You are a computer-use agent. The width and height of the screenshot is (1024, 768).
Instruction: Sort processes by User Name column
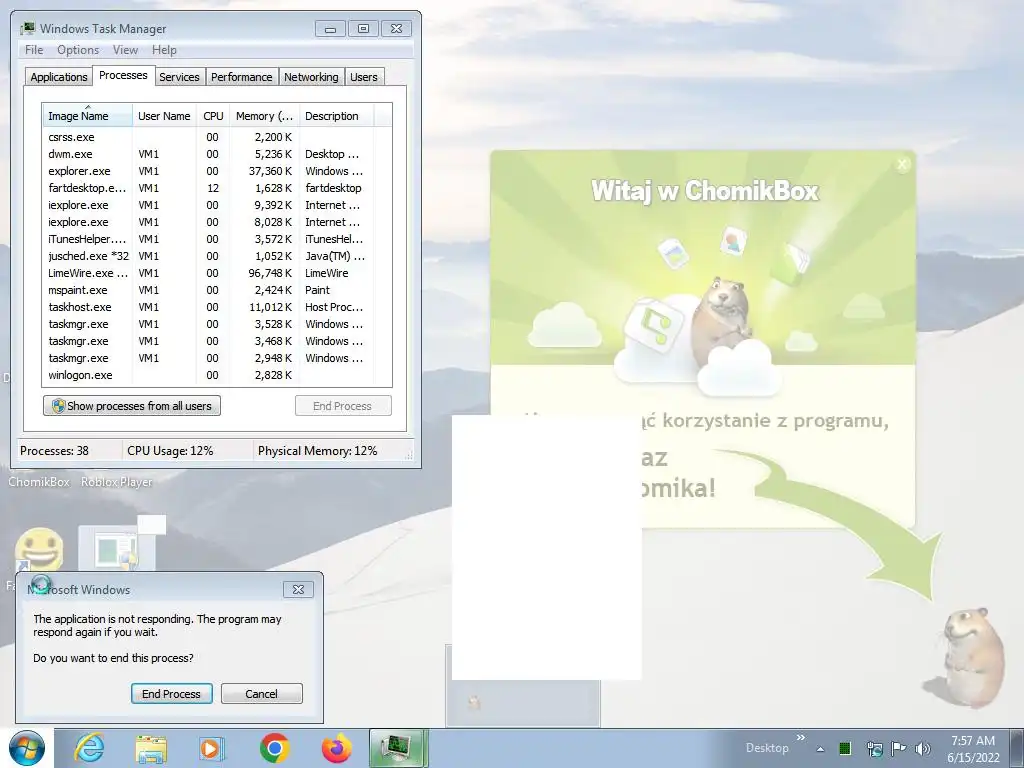165,116
